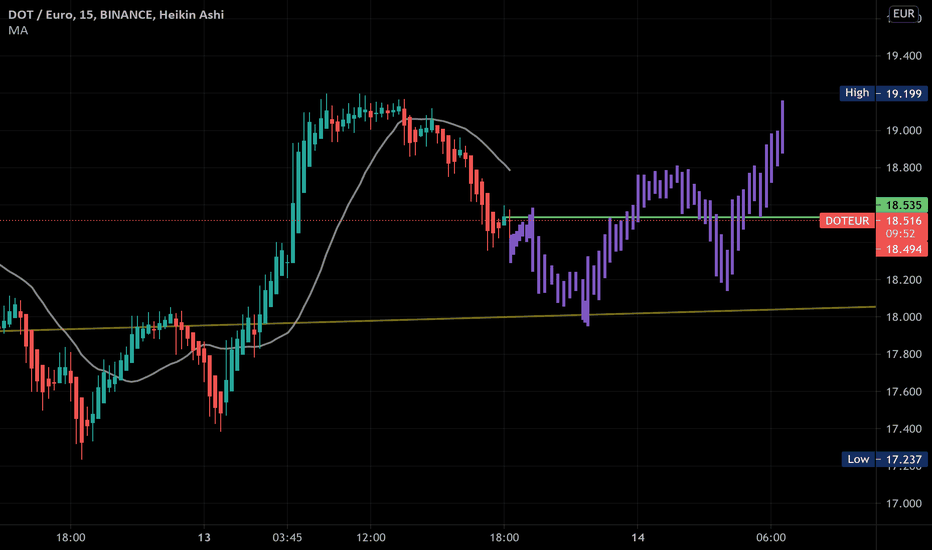Click the EUR currency button
Image resolution: width=932 pixels, height=550 pixels.
[903, 14]
